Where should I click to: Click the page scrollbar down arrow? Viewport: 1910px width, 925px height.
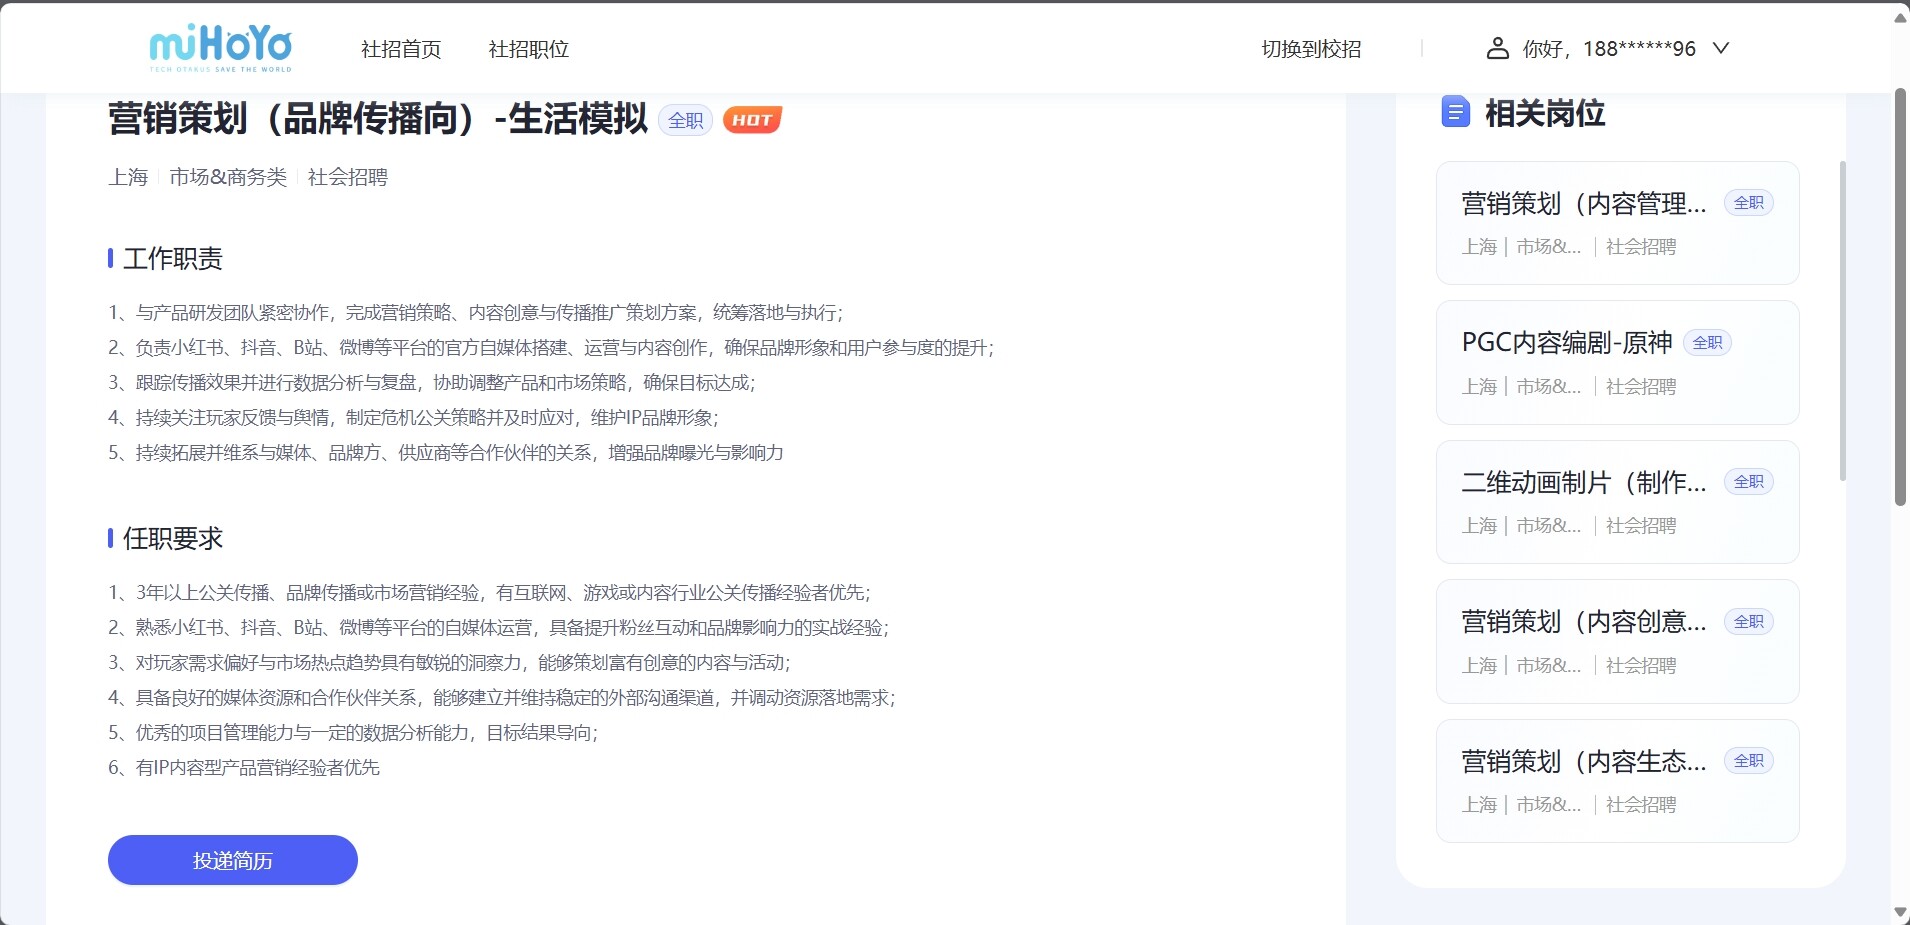click(x=1900, y=912)
